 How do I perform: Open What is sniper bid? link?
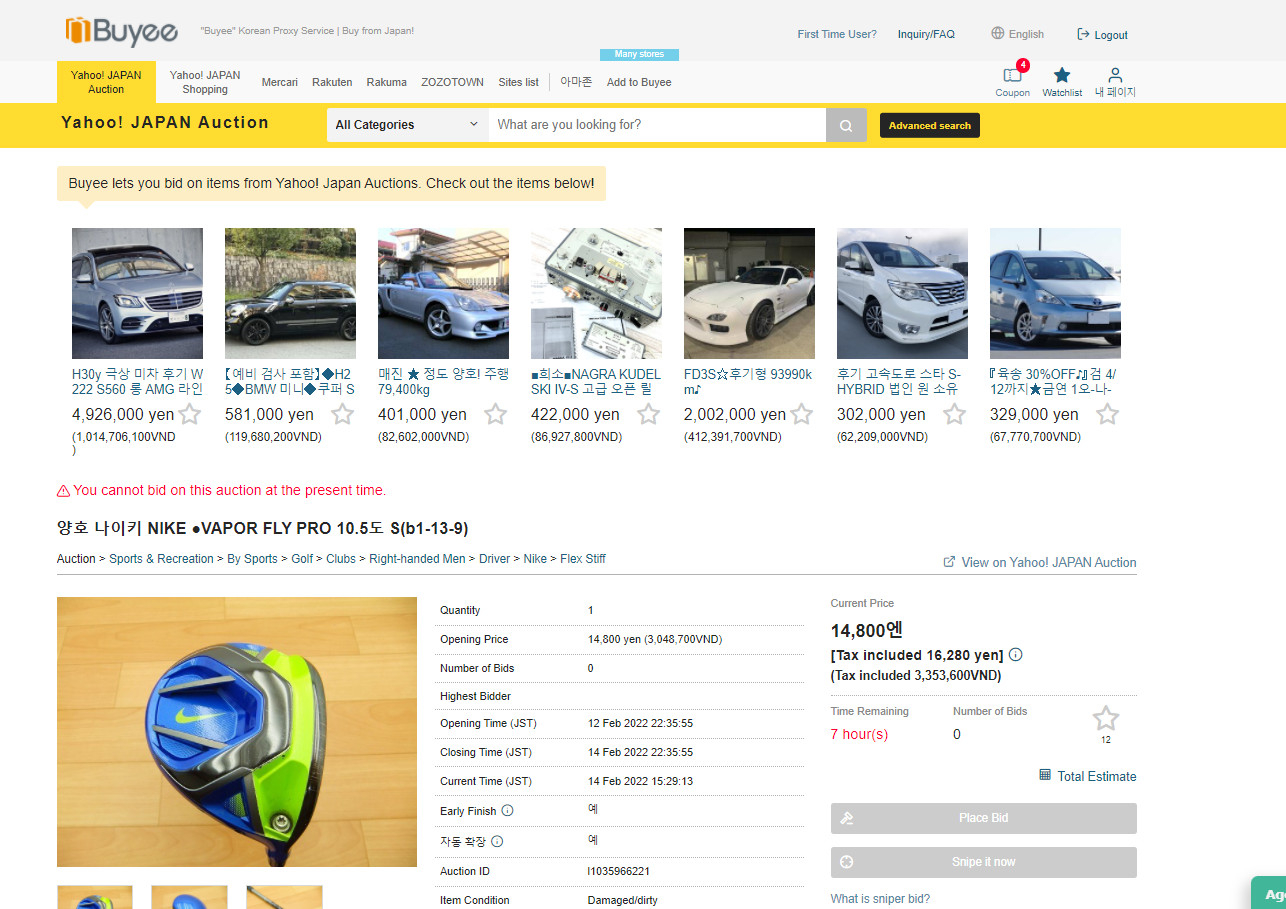coord(880,899)
